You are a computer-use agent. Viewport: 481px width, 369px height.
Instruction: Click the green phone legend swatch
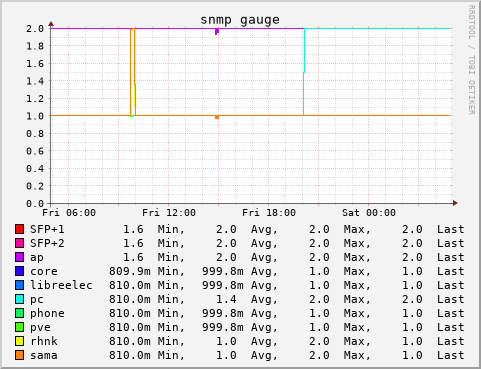(19, 313)
